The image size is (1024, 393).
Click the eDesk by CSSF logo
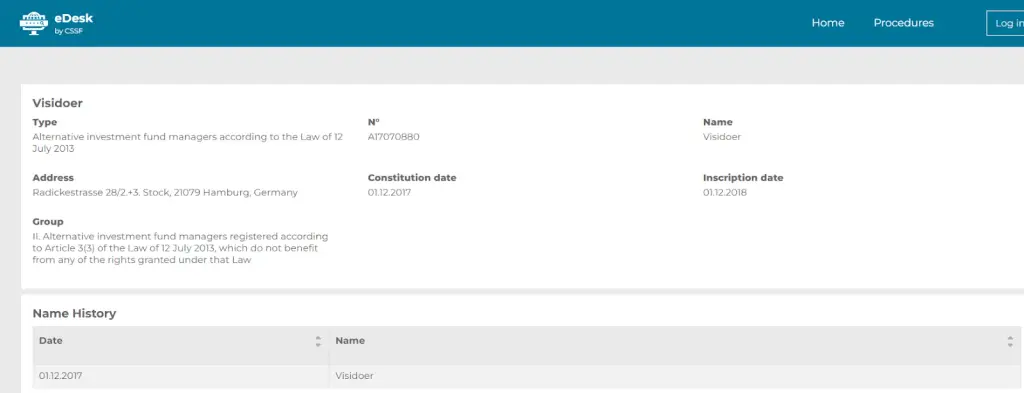56,23
